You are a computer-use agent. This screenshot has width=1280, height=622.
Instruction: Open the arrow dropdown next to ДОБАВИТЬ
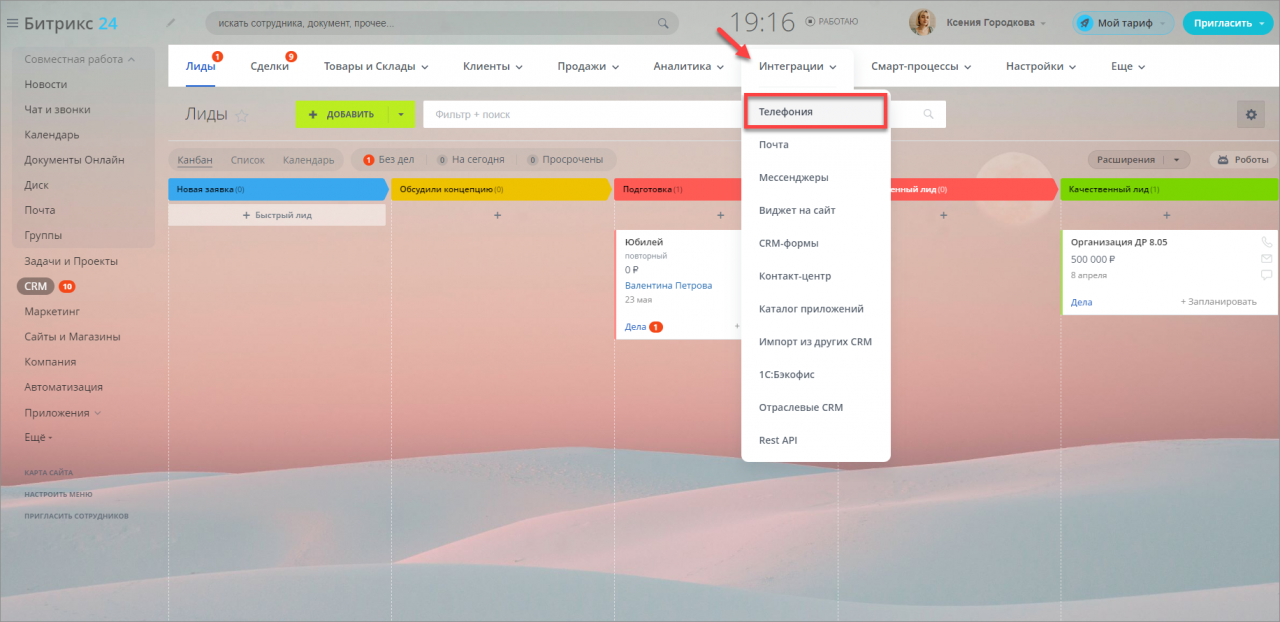click(400, 115)
